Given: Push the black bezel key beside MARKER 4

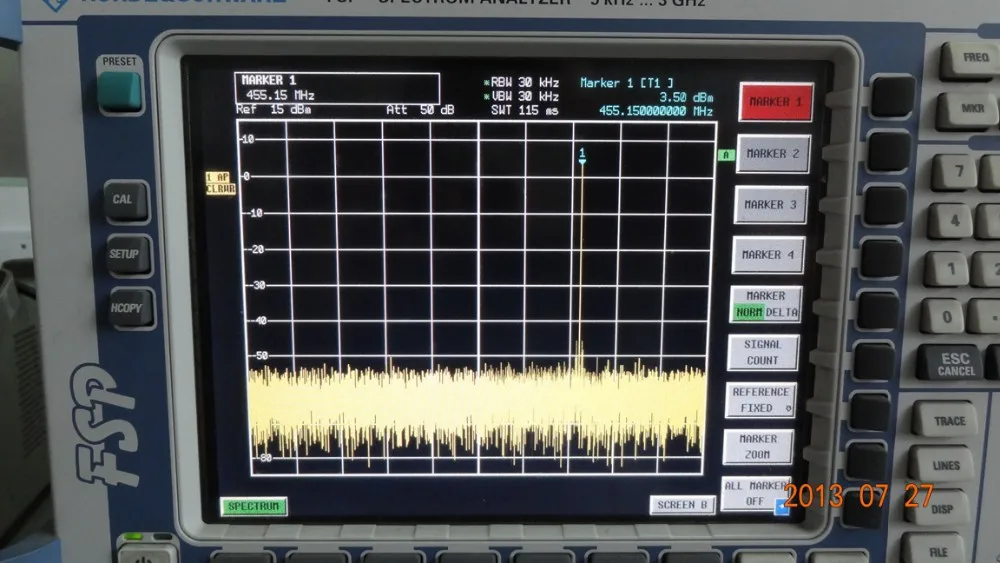Looking at the screenshot, I should (x=881, y=259).
